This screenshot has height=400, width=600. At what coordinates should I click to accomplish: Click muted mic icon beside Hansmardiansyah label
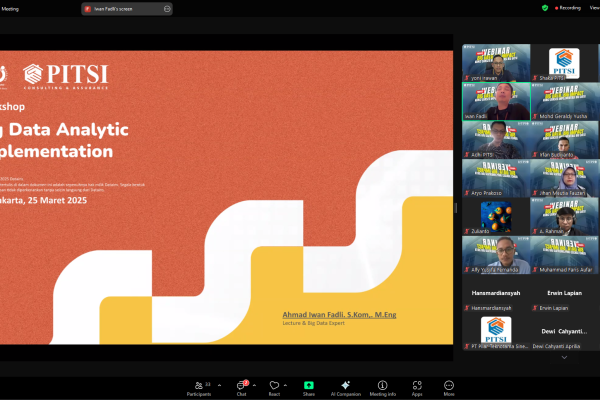pos(467,308)
